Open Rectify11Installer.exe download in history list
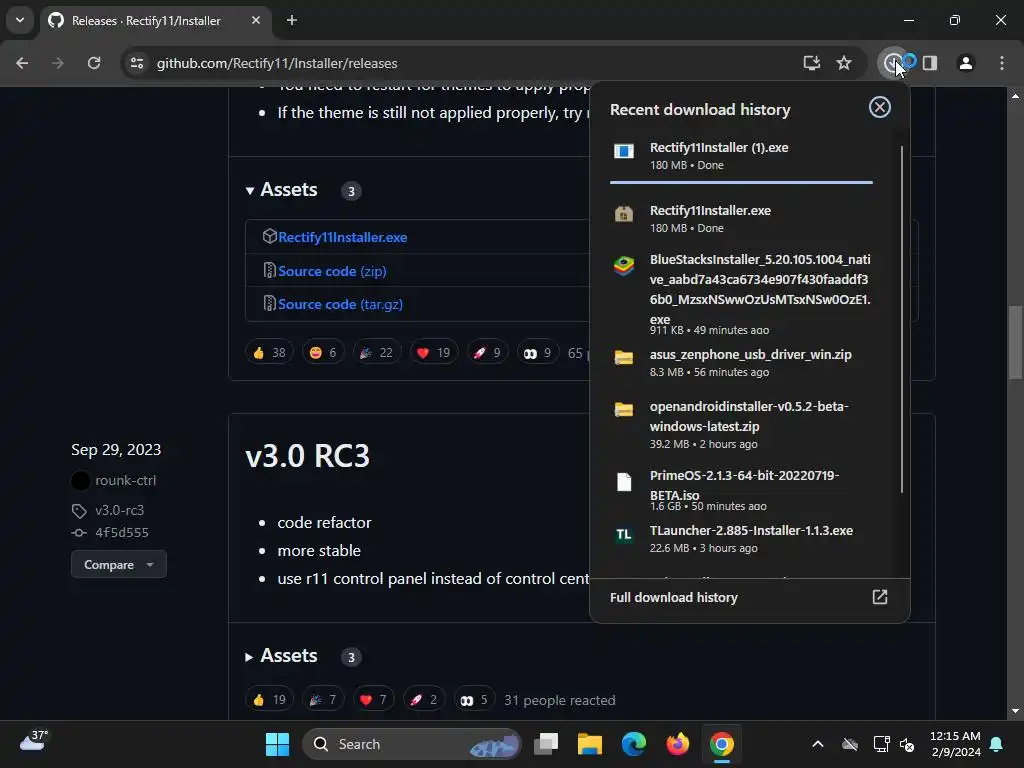Viewport: 1024px width, 768px height. 741,219
